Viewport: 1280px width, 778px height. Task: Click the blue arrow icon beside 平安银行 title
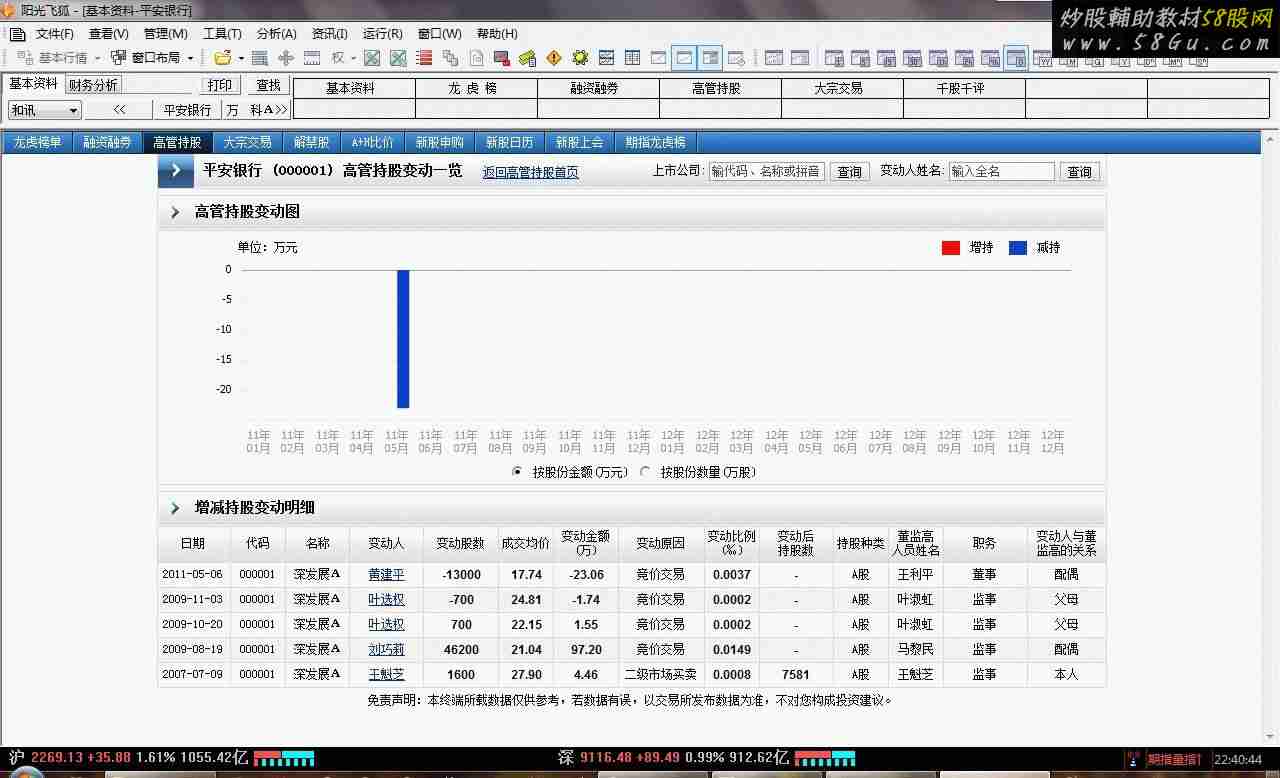tap(176, 171)
